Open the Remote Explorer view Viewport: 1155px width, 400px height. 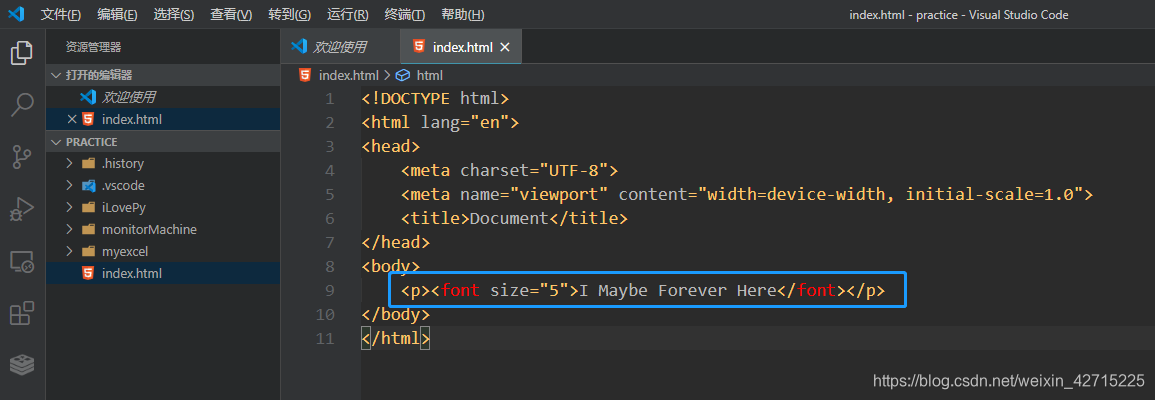(x=21, y=262)
